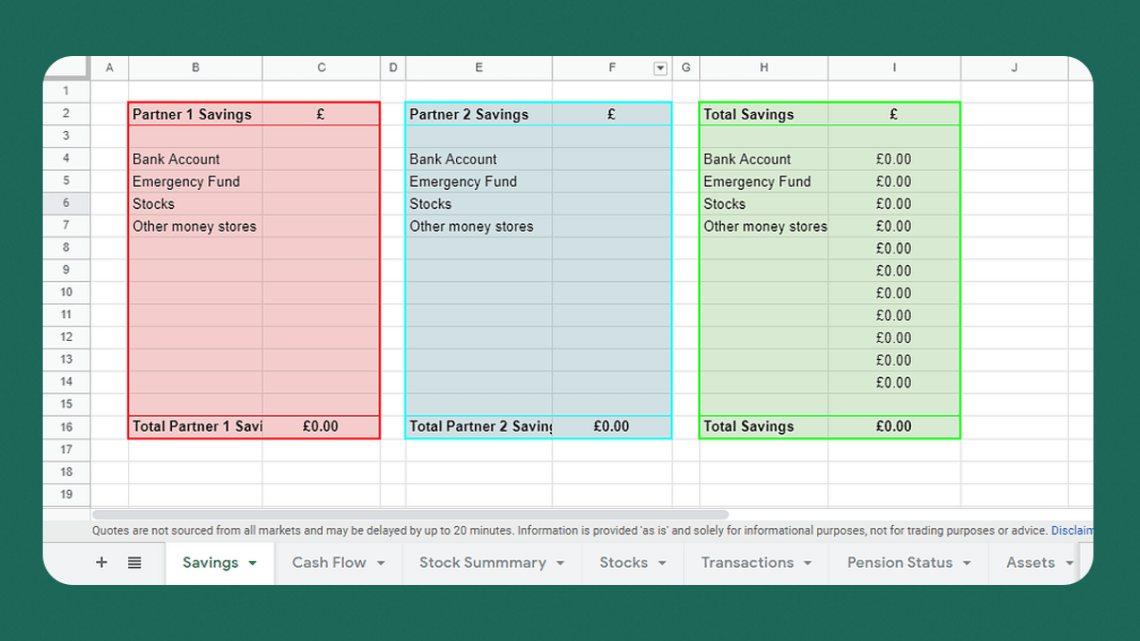Select Partner 1 'Other money stores' cell
1140x641 pixels.
click(196, 227)
